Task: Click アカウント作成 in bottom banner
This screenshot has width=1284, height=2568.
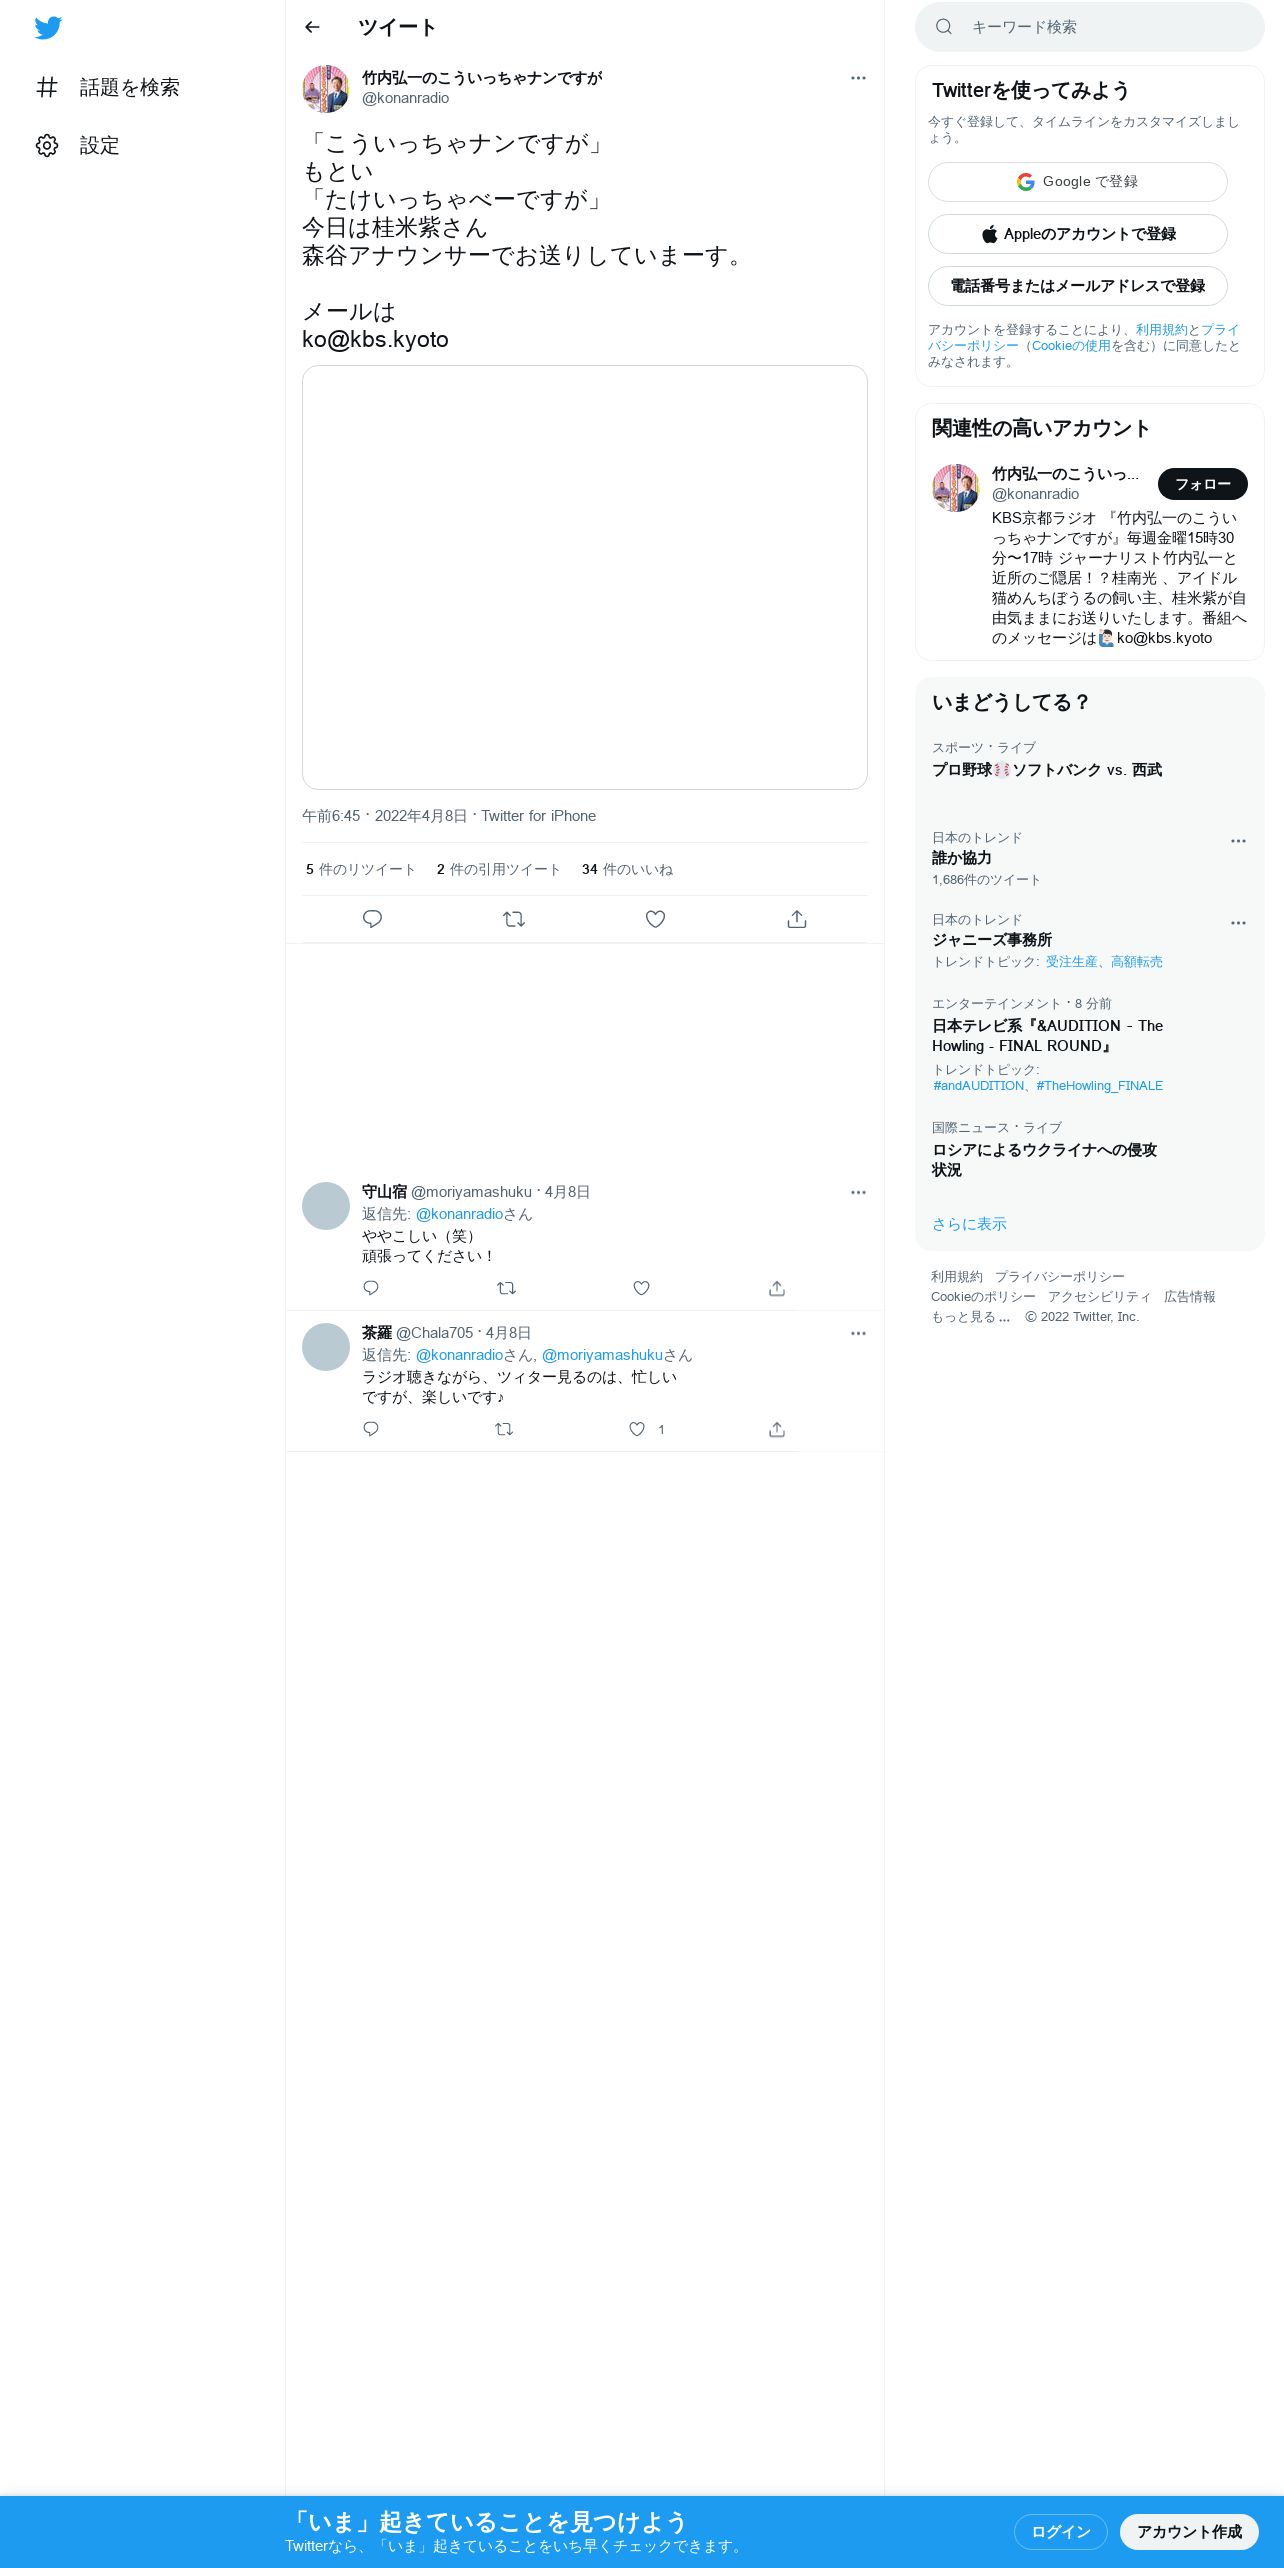Action: pyautogui.click(x=1189, y=2532)
